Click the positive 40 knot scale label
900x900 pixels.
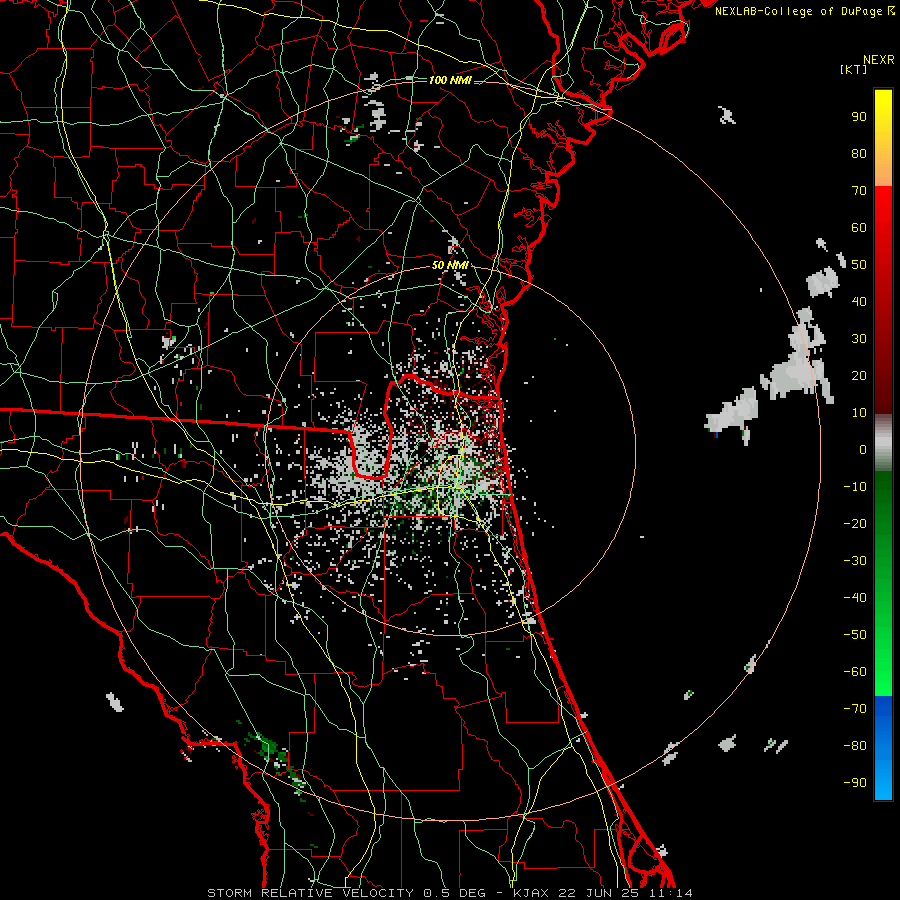pyautogui.click(x=859, y=302)
